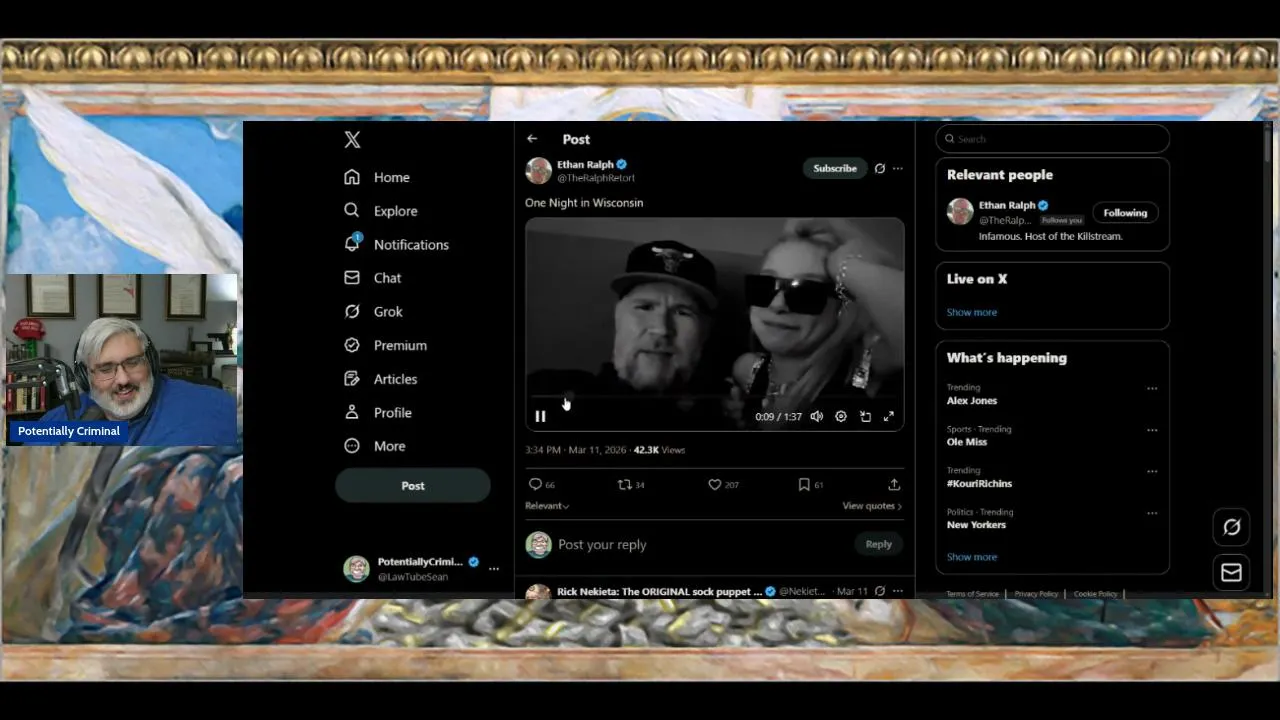Screen dimensions: 1280x720
Task: Click Show more under Live on X
Action: [x=972, y=312]
